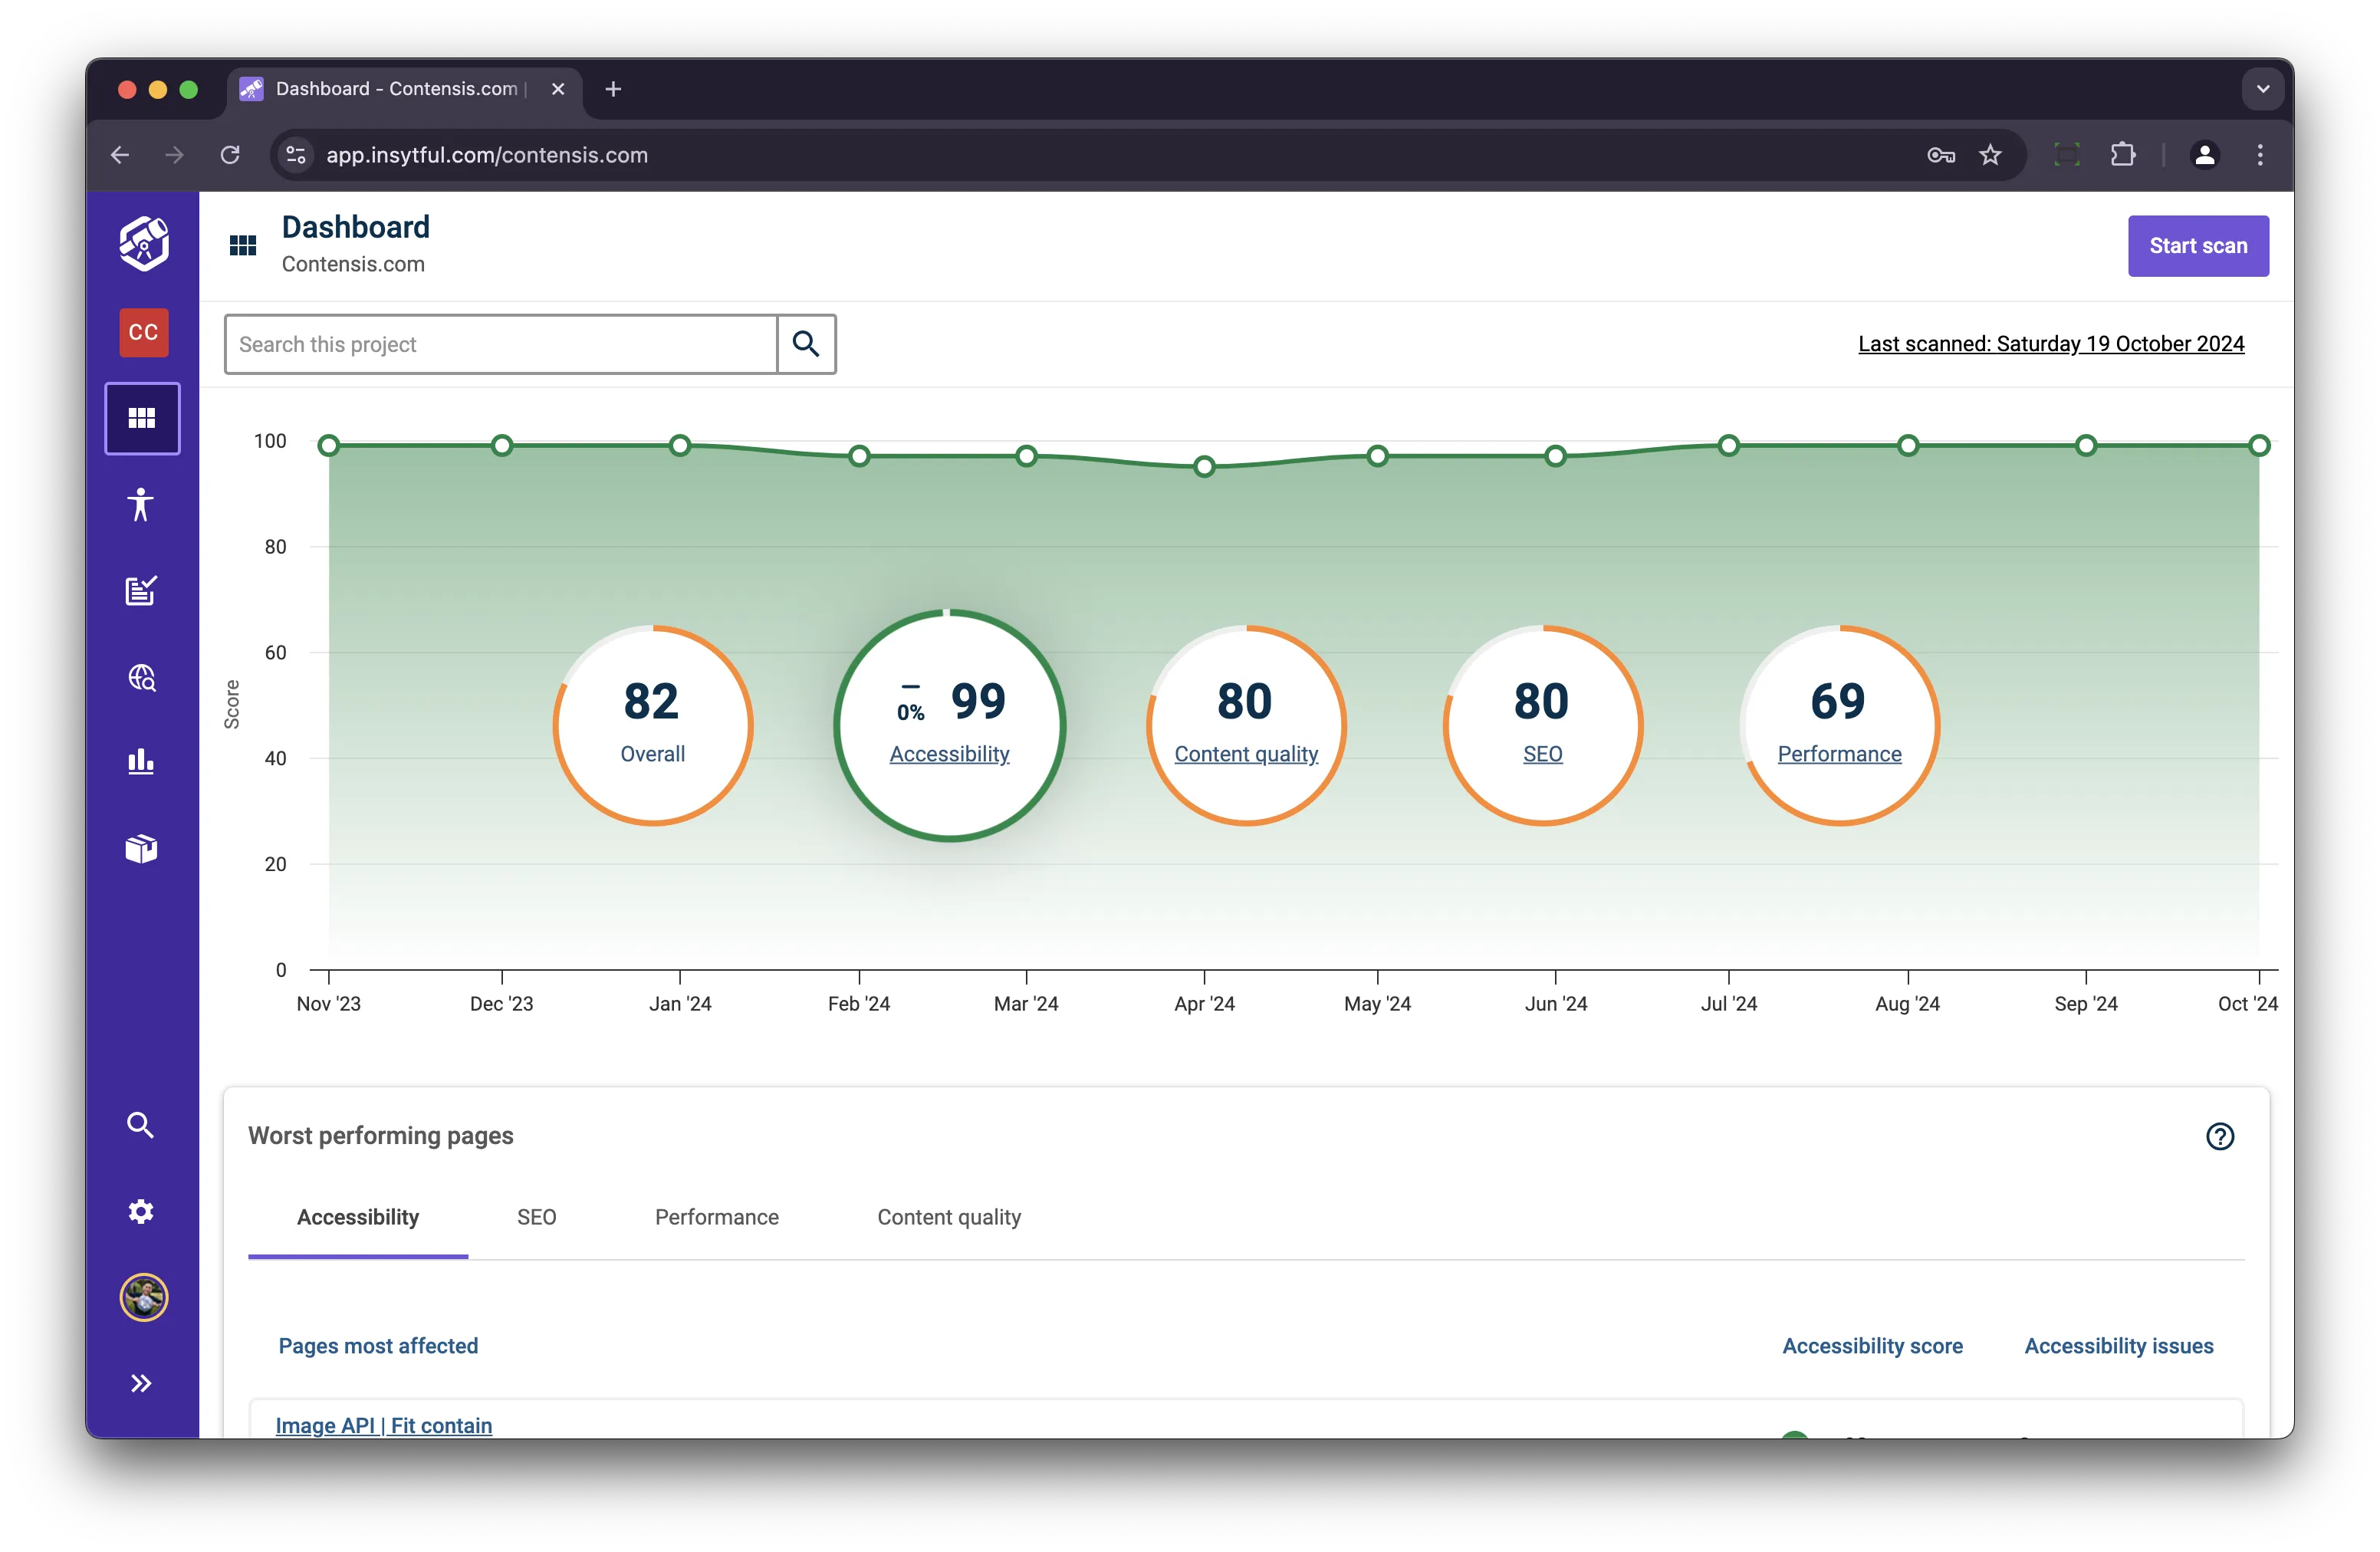Click the Apr '24 chart data point
This screenshot has height=1552, width=2380.
pyautogui.click(x=1204, y=466)
